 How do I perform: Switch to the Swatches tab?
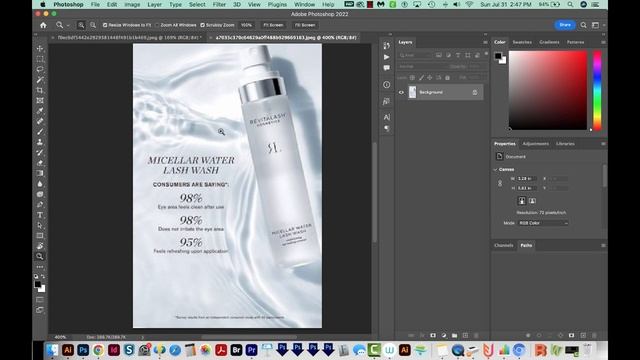522,42
